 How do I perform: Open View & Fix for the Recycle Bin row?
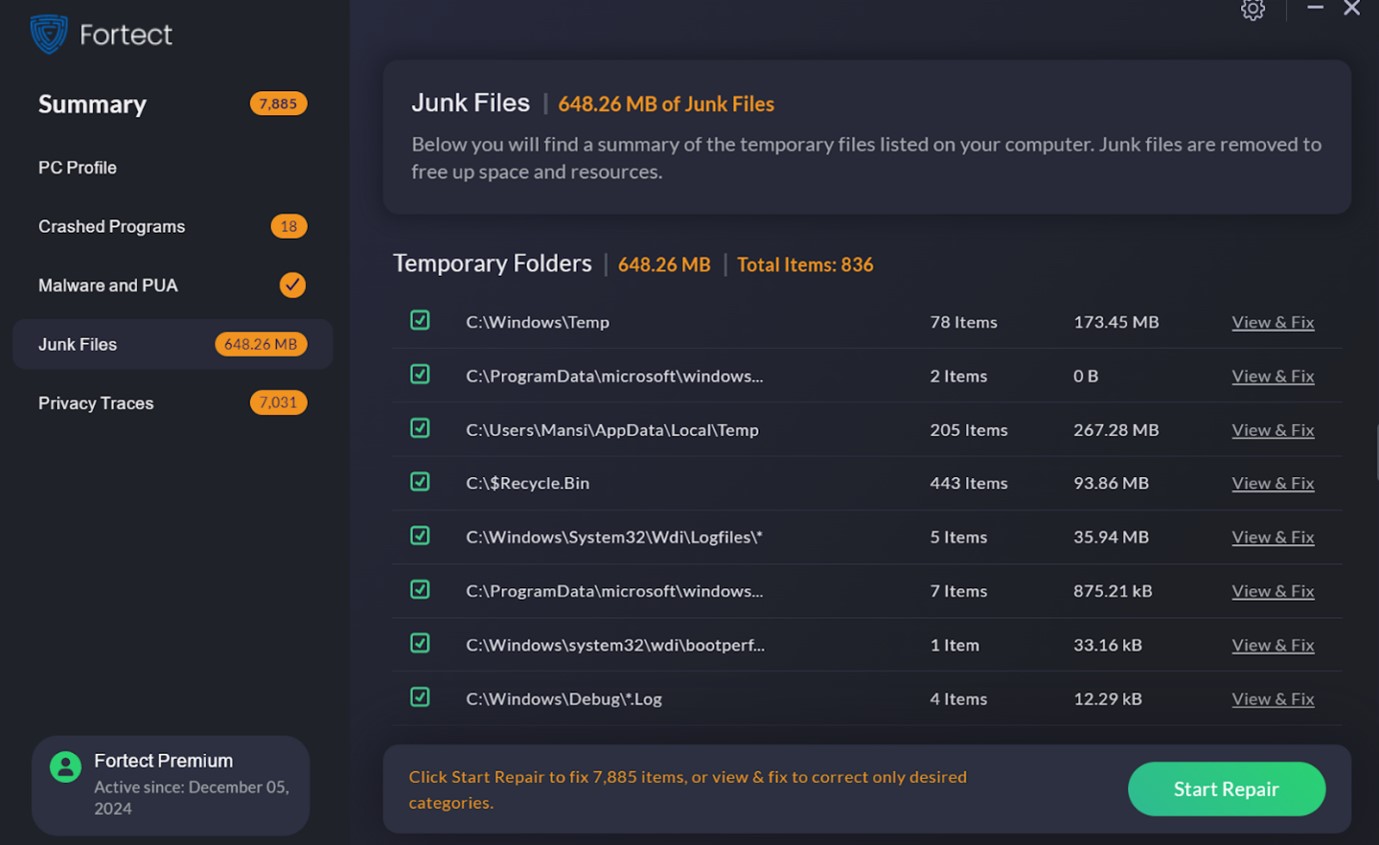1273,482
